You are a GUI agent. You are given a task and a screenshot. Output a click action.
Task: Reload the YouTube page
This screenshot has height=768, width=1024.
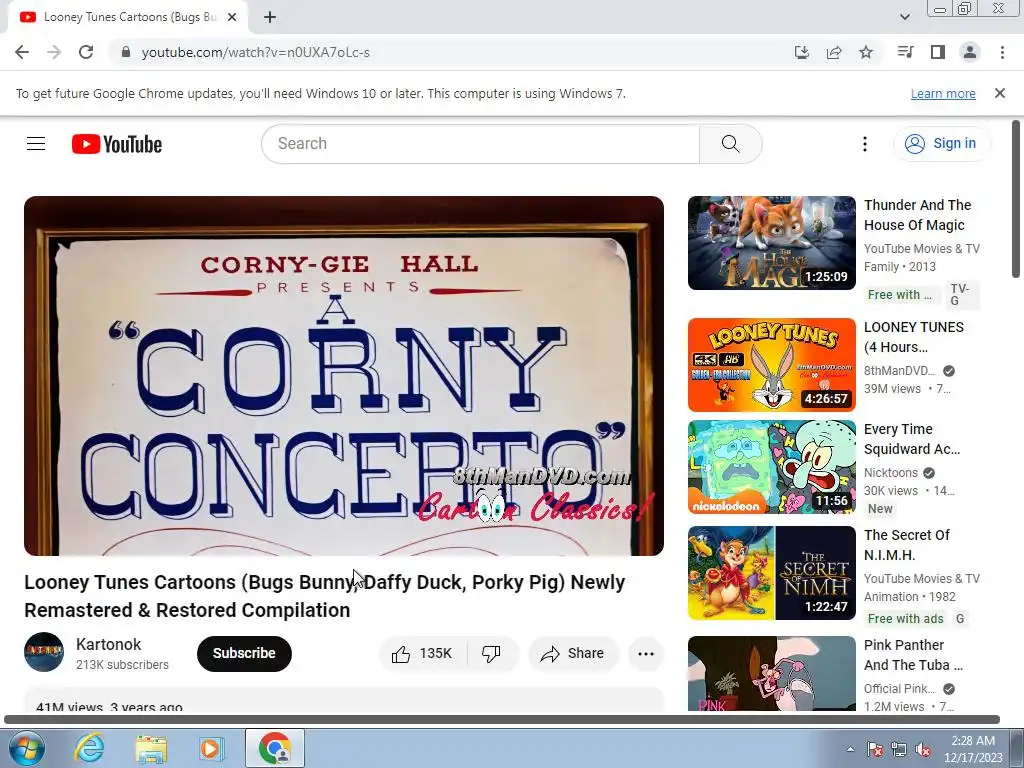tap(86, 52)
